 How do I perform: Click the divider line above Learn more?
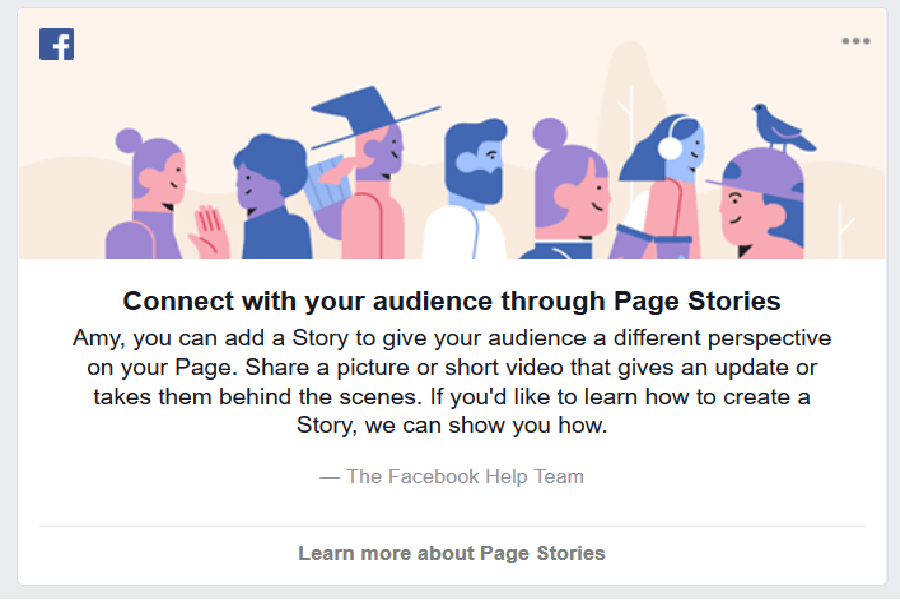click(452, 526)
